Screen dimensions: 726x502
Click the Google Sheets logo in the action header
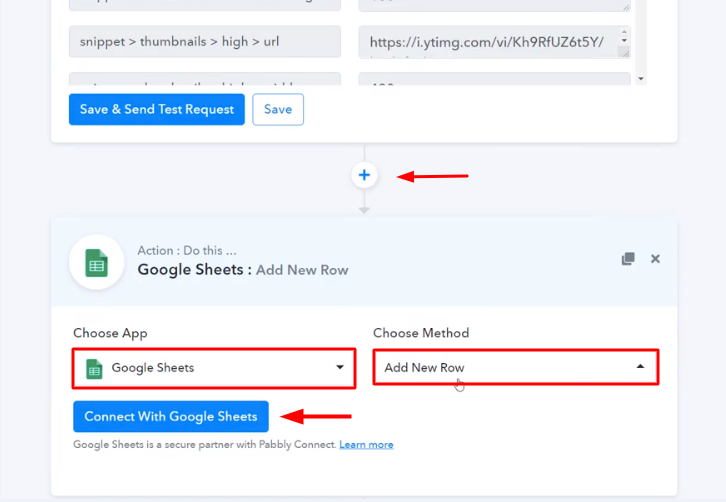click(96, 263)
